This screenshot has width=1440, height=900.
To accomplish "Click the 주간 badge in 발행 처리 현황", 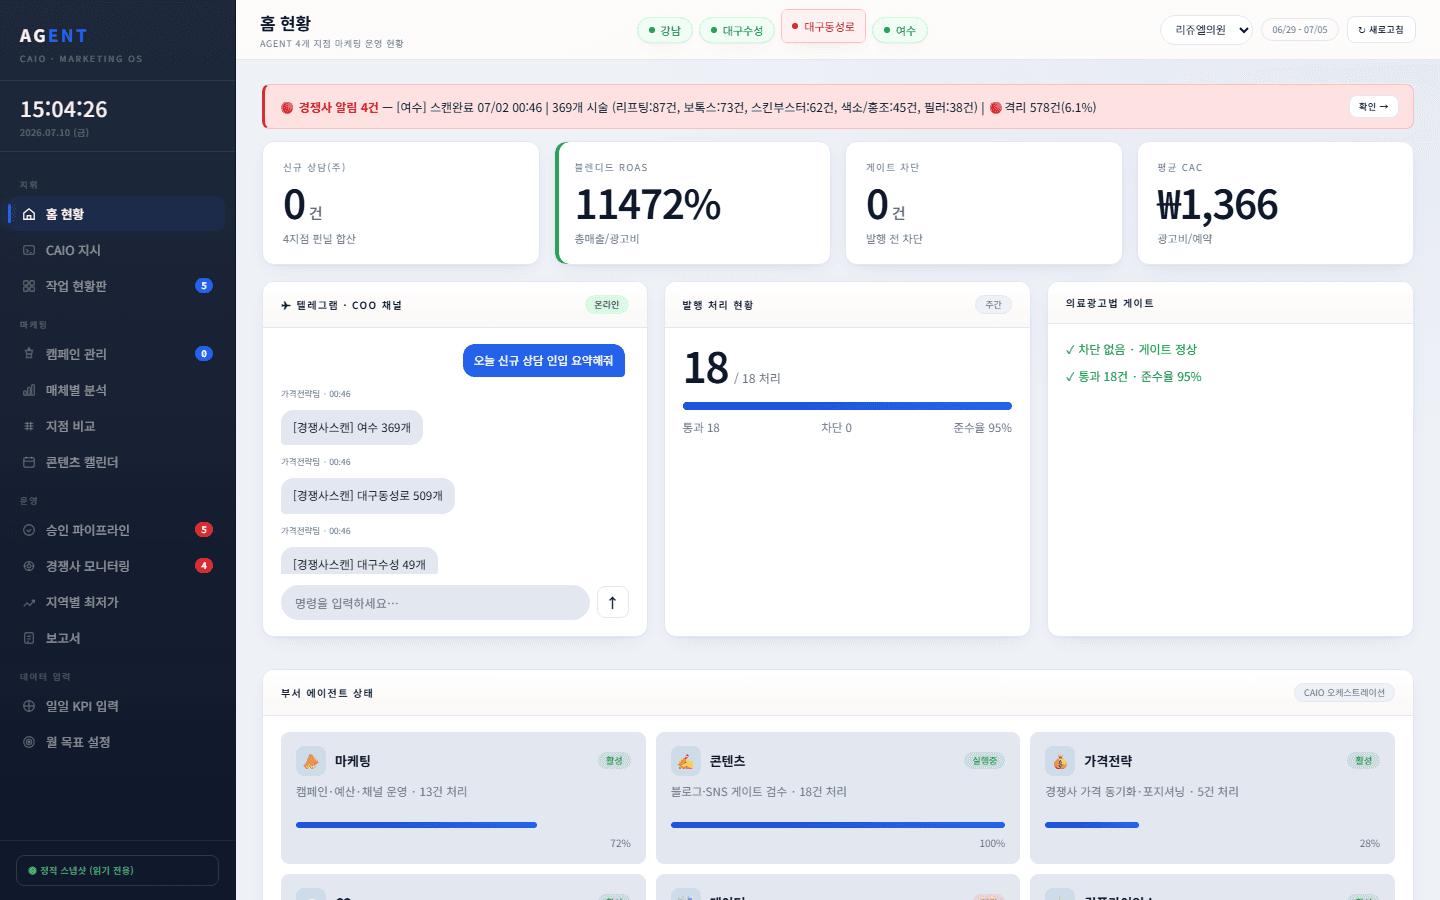I will coord(993,305).
